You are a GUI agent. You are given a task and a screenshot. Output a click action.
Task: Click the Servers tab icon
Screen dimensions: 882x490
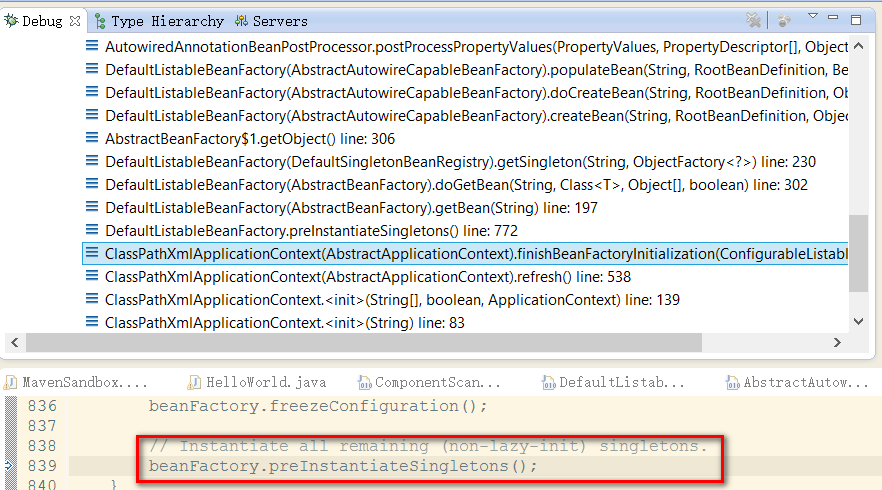(241, 21)
